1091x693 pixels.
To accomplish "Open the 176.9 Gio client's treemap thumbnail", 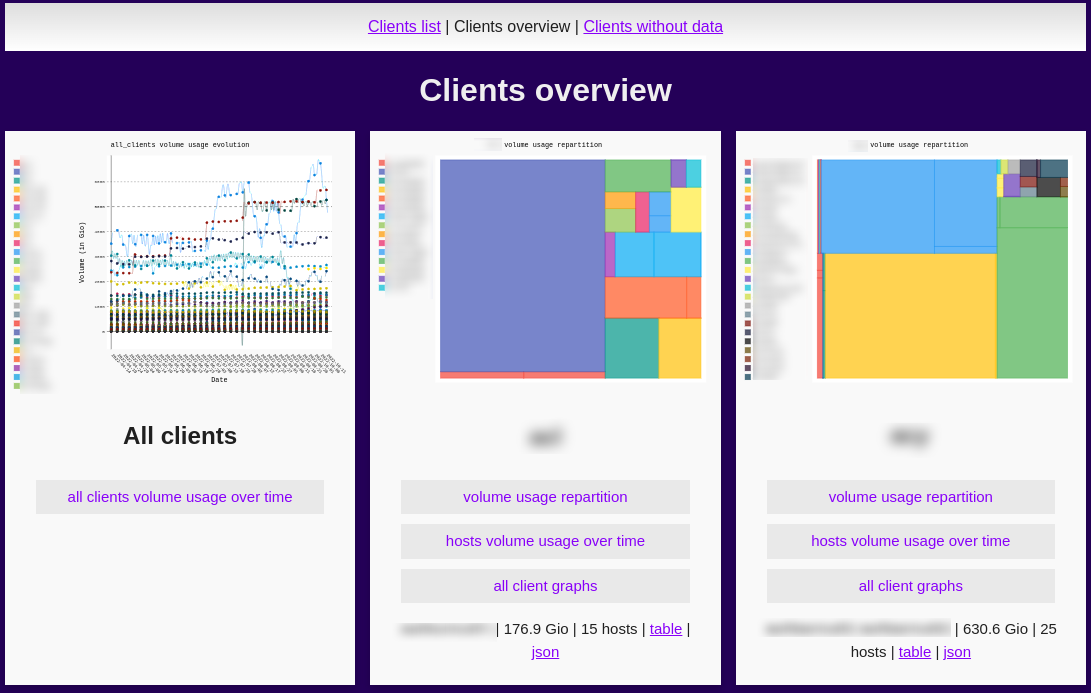I will click(x=546, y=262).
